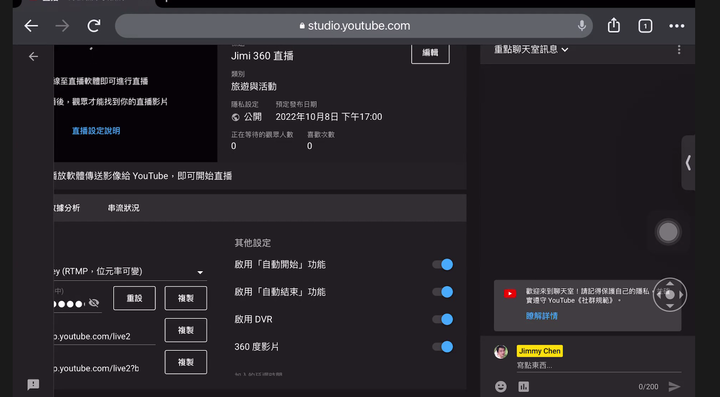The height and width of the screenshot is (397, 720).
Task: Click the Jimmy Chen avatar in chat
Action: pyautogui.click(x=501, y=352)
